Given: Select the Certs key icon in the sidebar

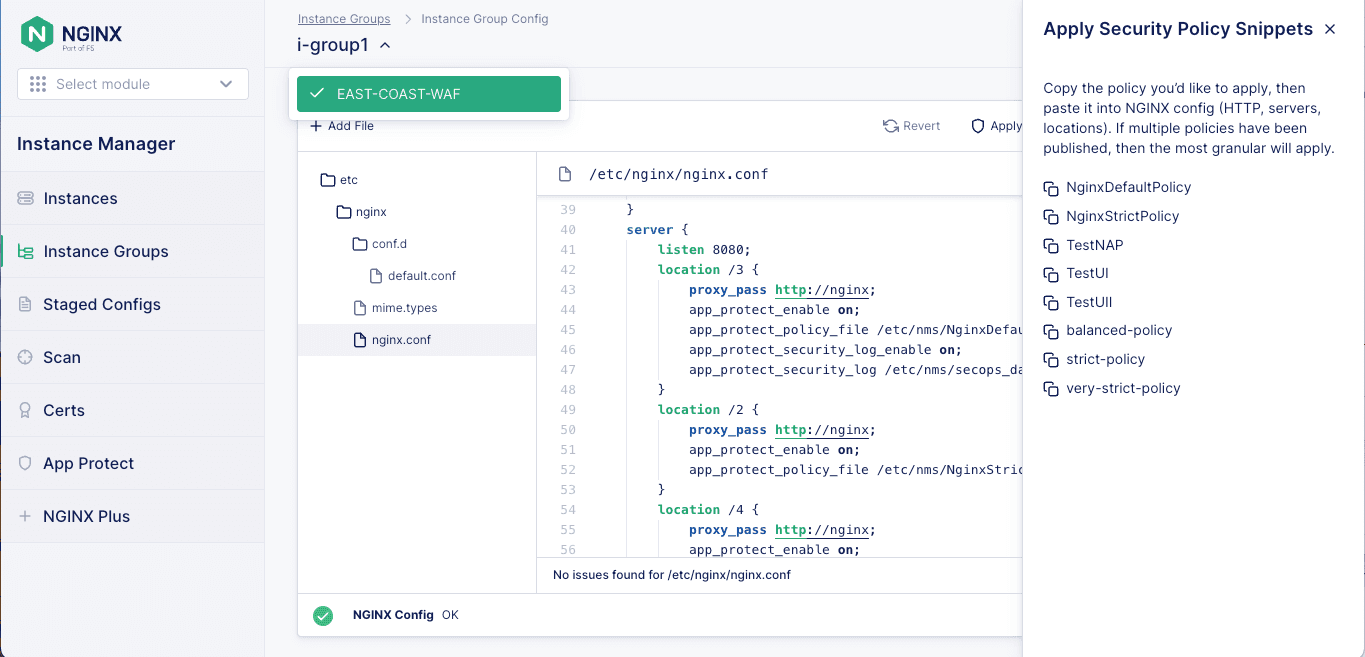Looking at the screenshot, I should [24, 410].
